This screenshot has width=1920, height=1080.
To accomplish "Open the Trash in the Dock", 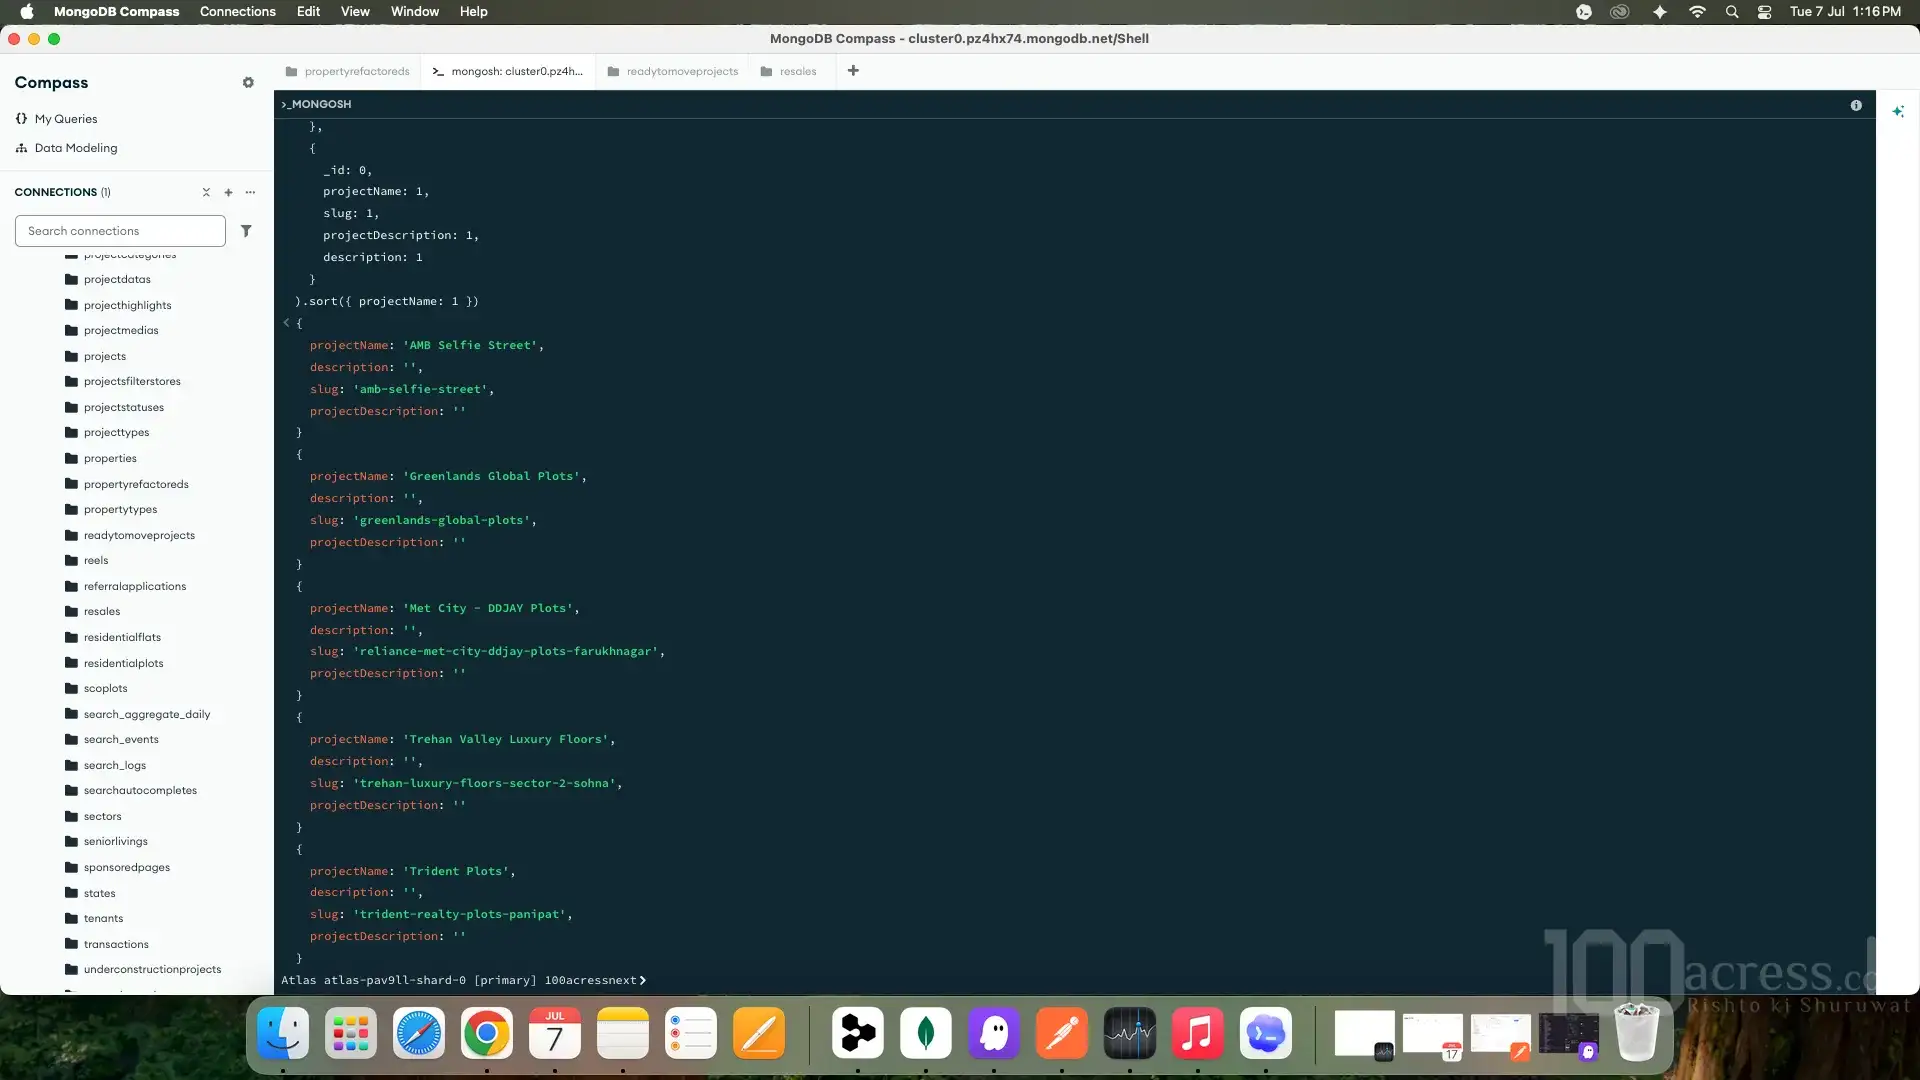I will click(x=1637, y=1034).
